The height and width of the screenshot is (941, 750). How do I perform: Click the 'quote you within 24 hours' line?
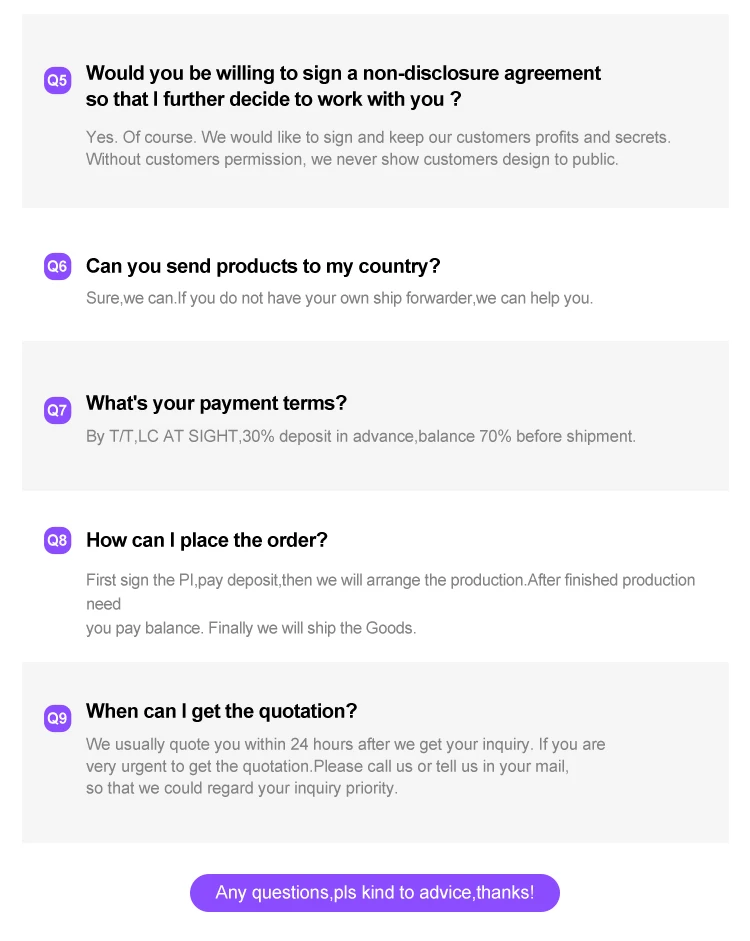coord(345,744)
